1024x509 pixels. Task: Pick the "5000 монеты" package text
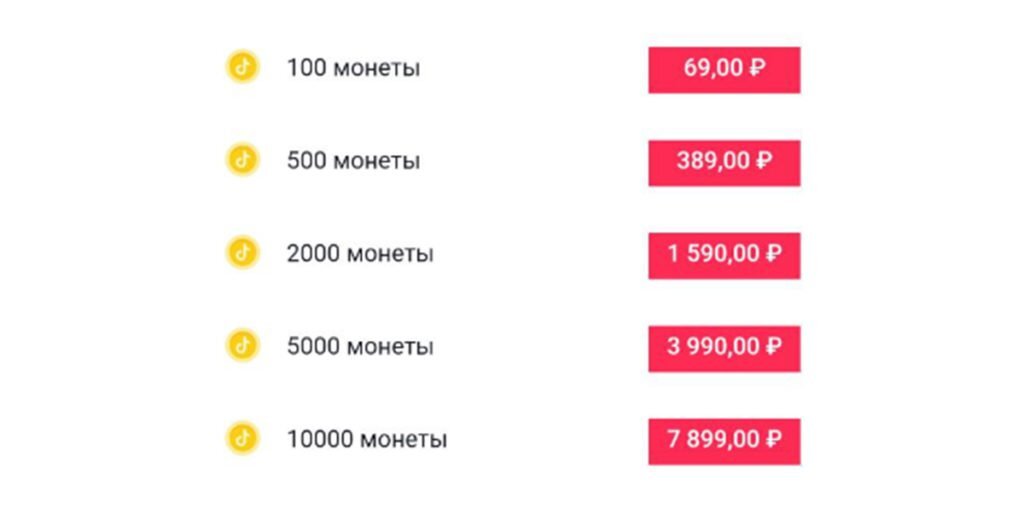click(x=360, y=346)
